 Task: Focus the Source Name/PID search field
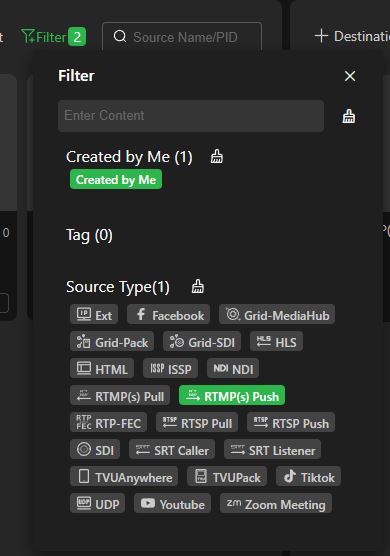182,37
